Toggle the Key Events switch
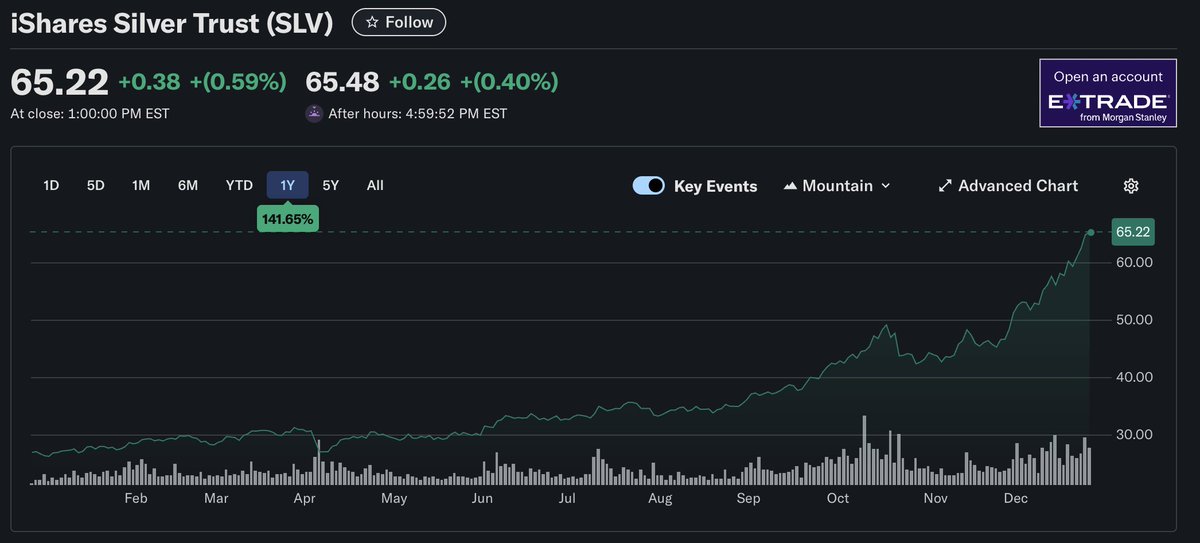This screenshot has height=543, width=1200. coord(649,186)
